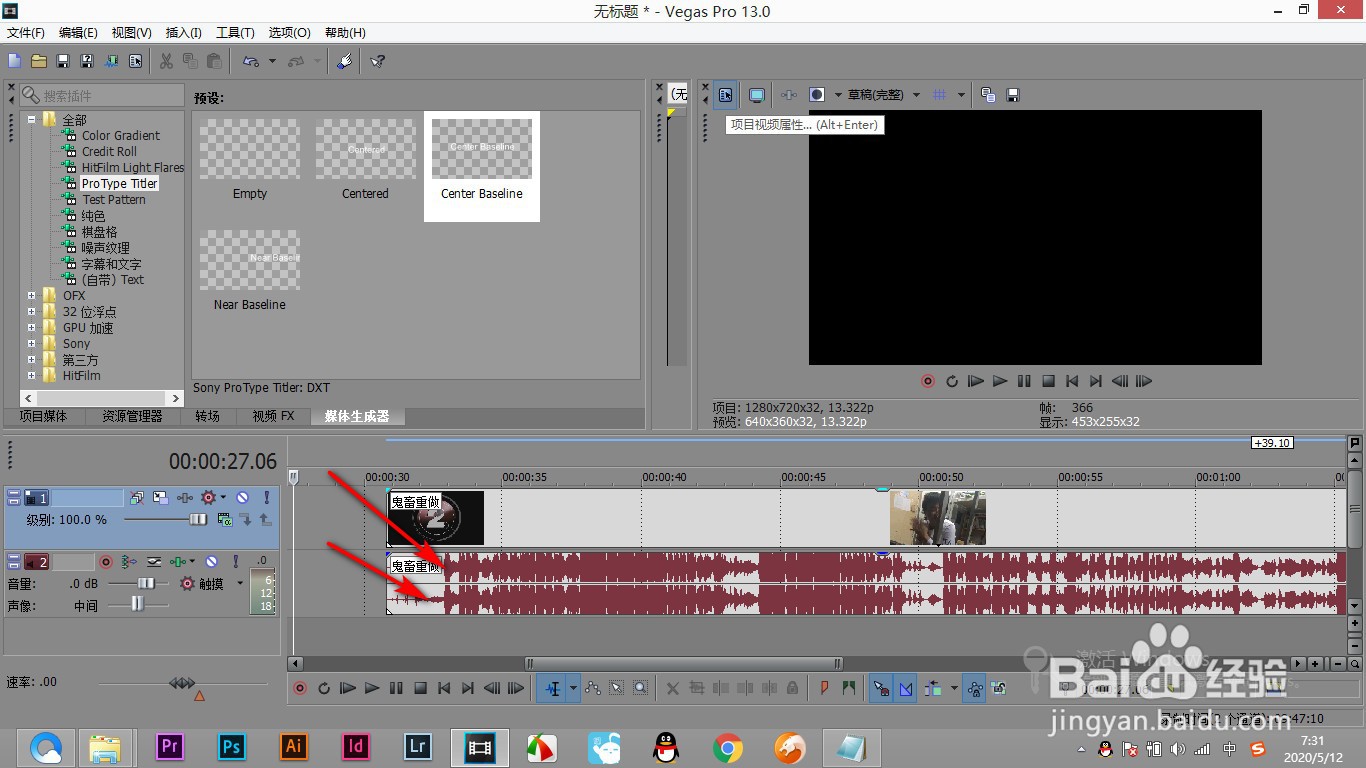Solo audio track 2
Viewport: 1366px width, 768px height.
click(236, 562)
